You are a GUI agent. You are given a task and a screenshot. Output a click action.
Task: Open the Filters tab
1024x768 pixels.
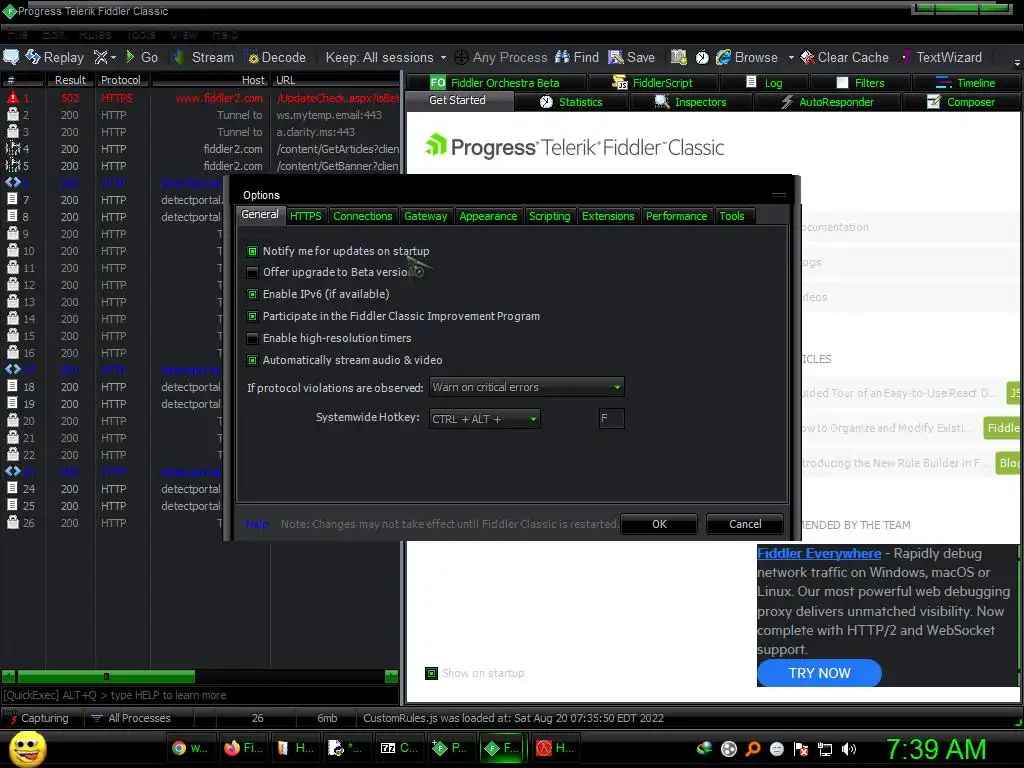[861, 83]
